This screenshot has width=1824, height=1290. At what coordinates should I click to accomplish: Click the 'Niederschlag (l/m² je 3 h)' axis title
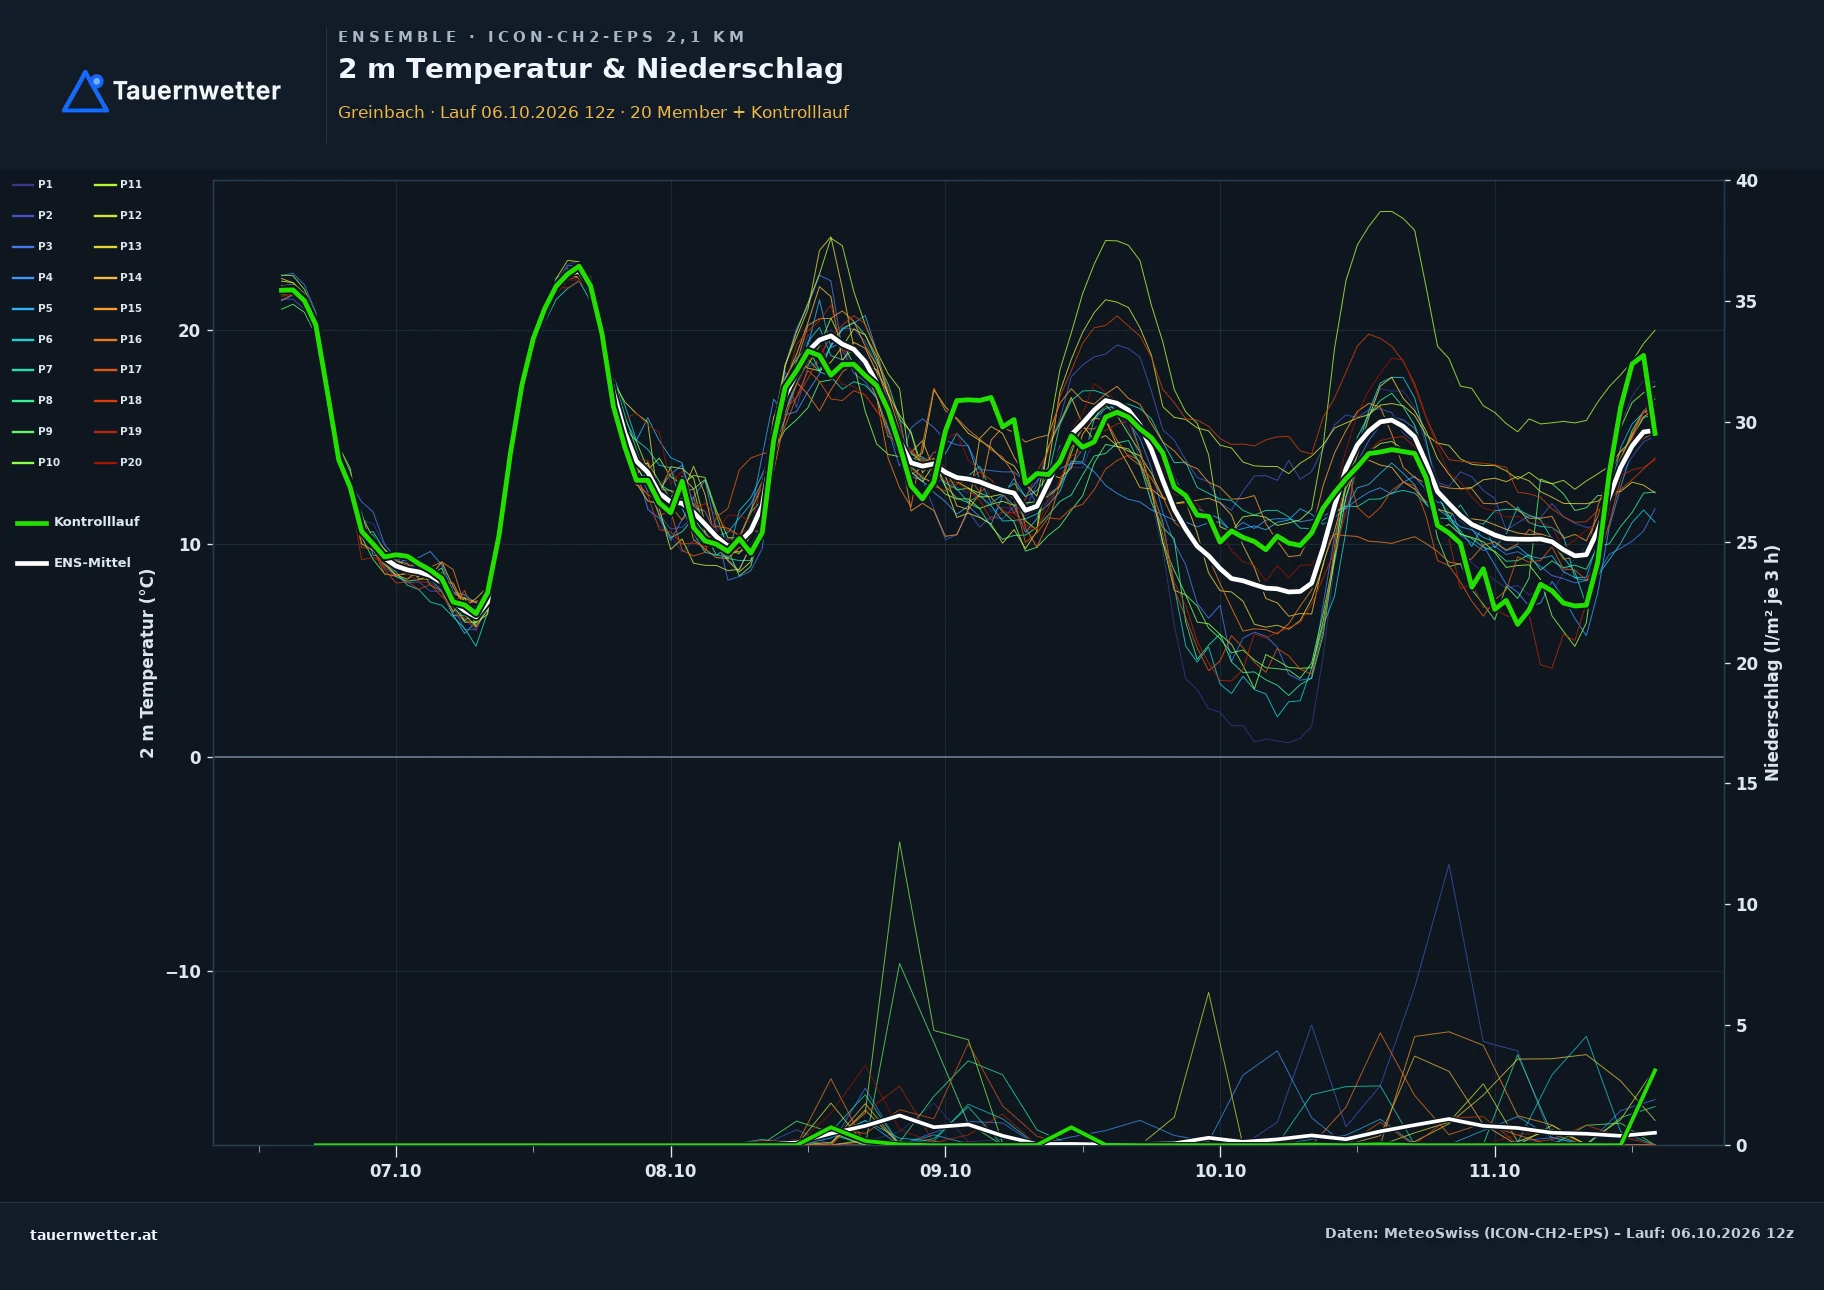tap(1772, 663)
